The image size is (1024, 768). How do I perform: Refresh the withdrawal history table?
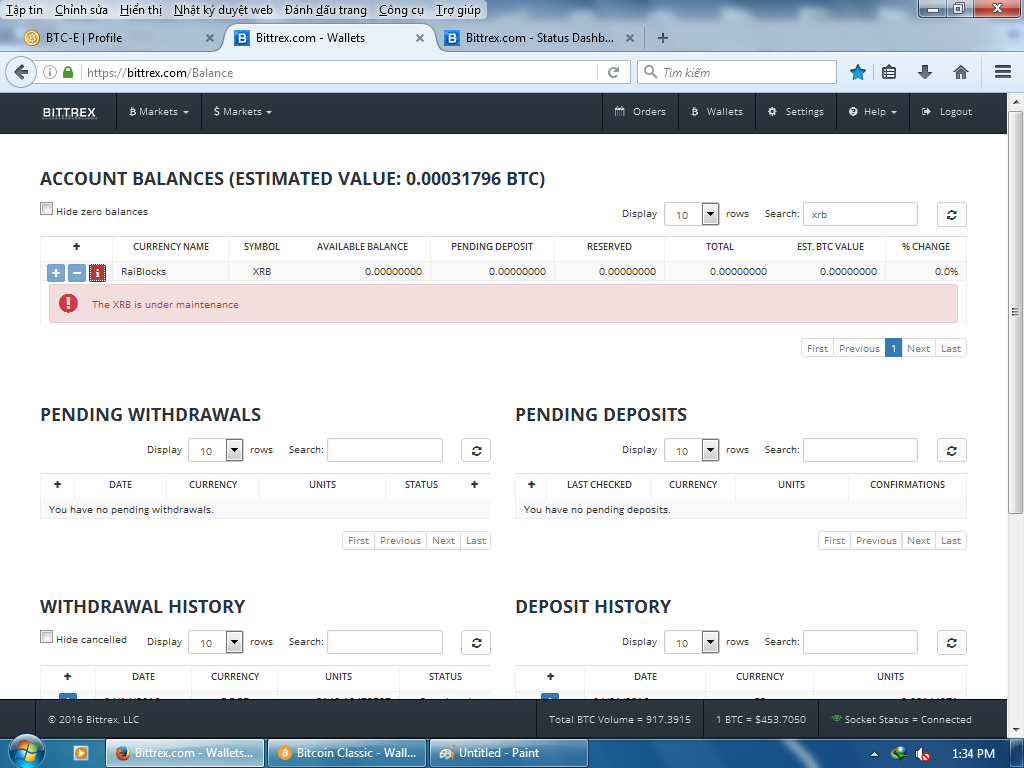click(x=476, y=642)
